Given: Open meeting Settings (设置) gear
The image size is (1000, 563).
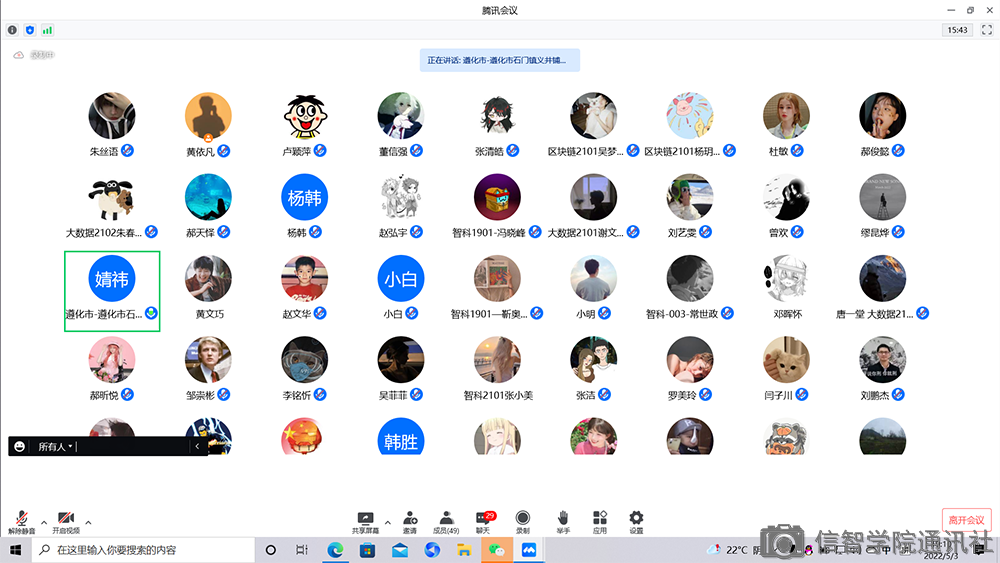Looking at the screenshot, I should click(x=636, y=520).
